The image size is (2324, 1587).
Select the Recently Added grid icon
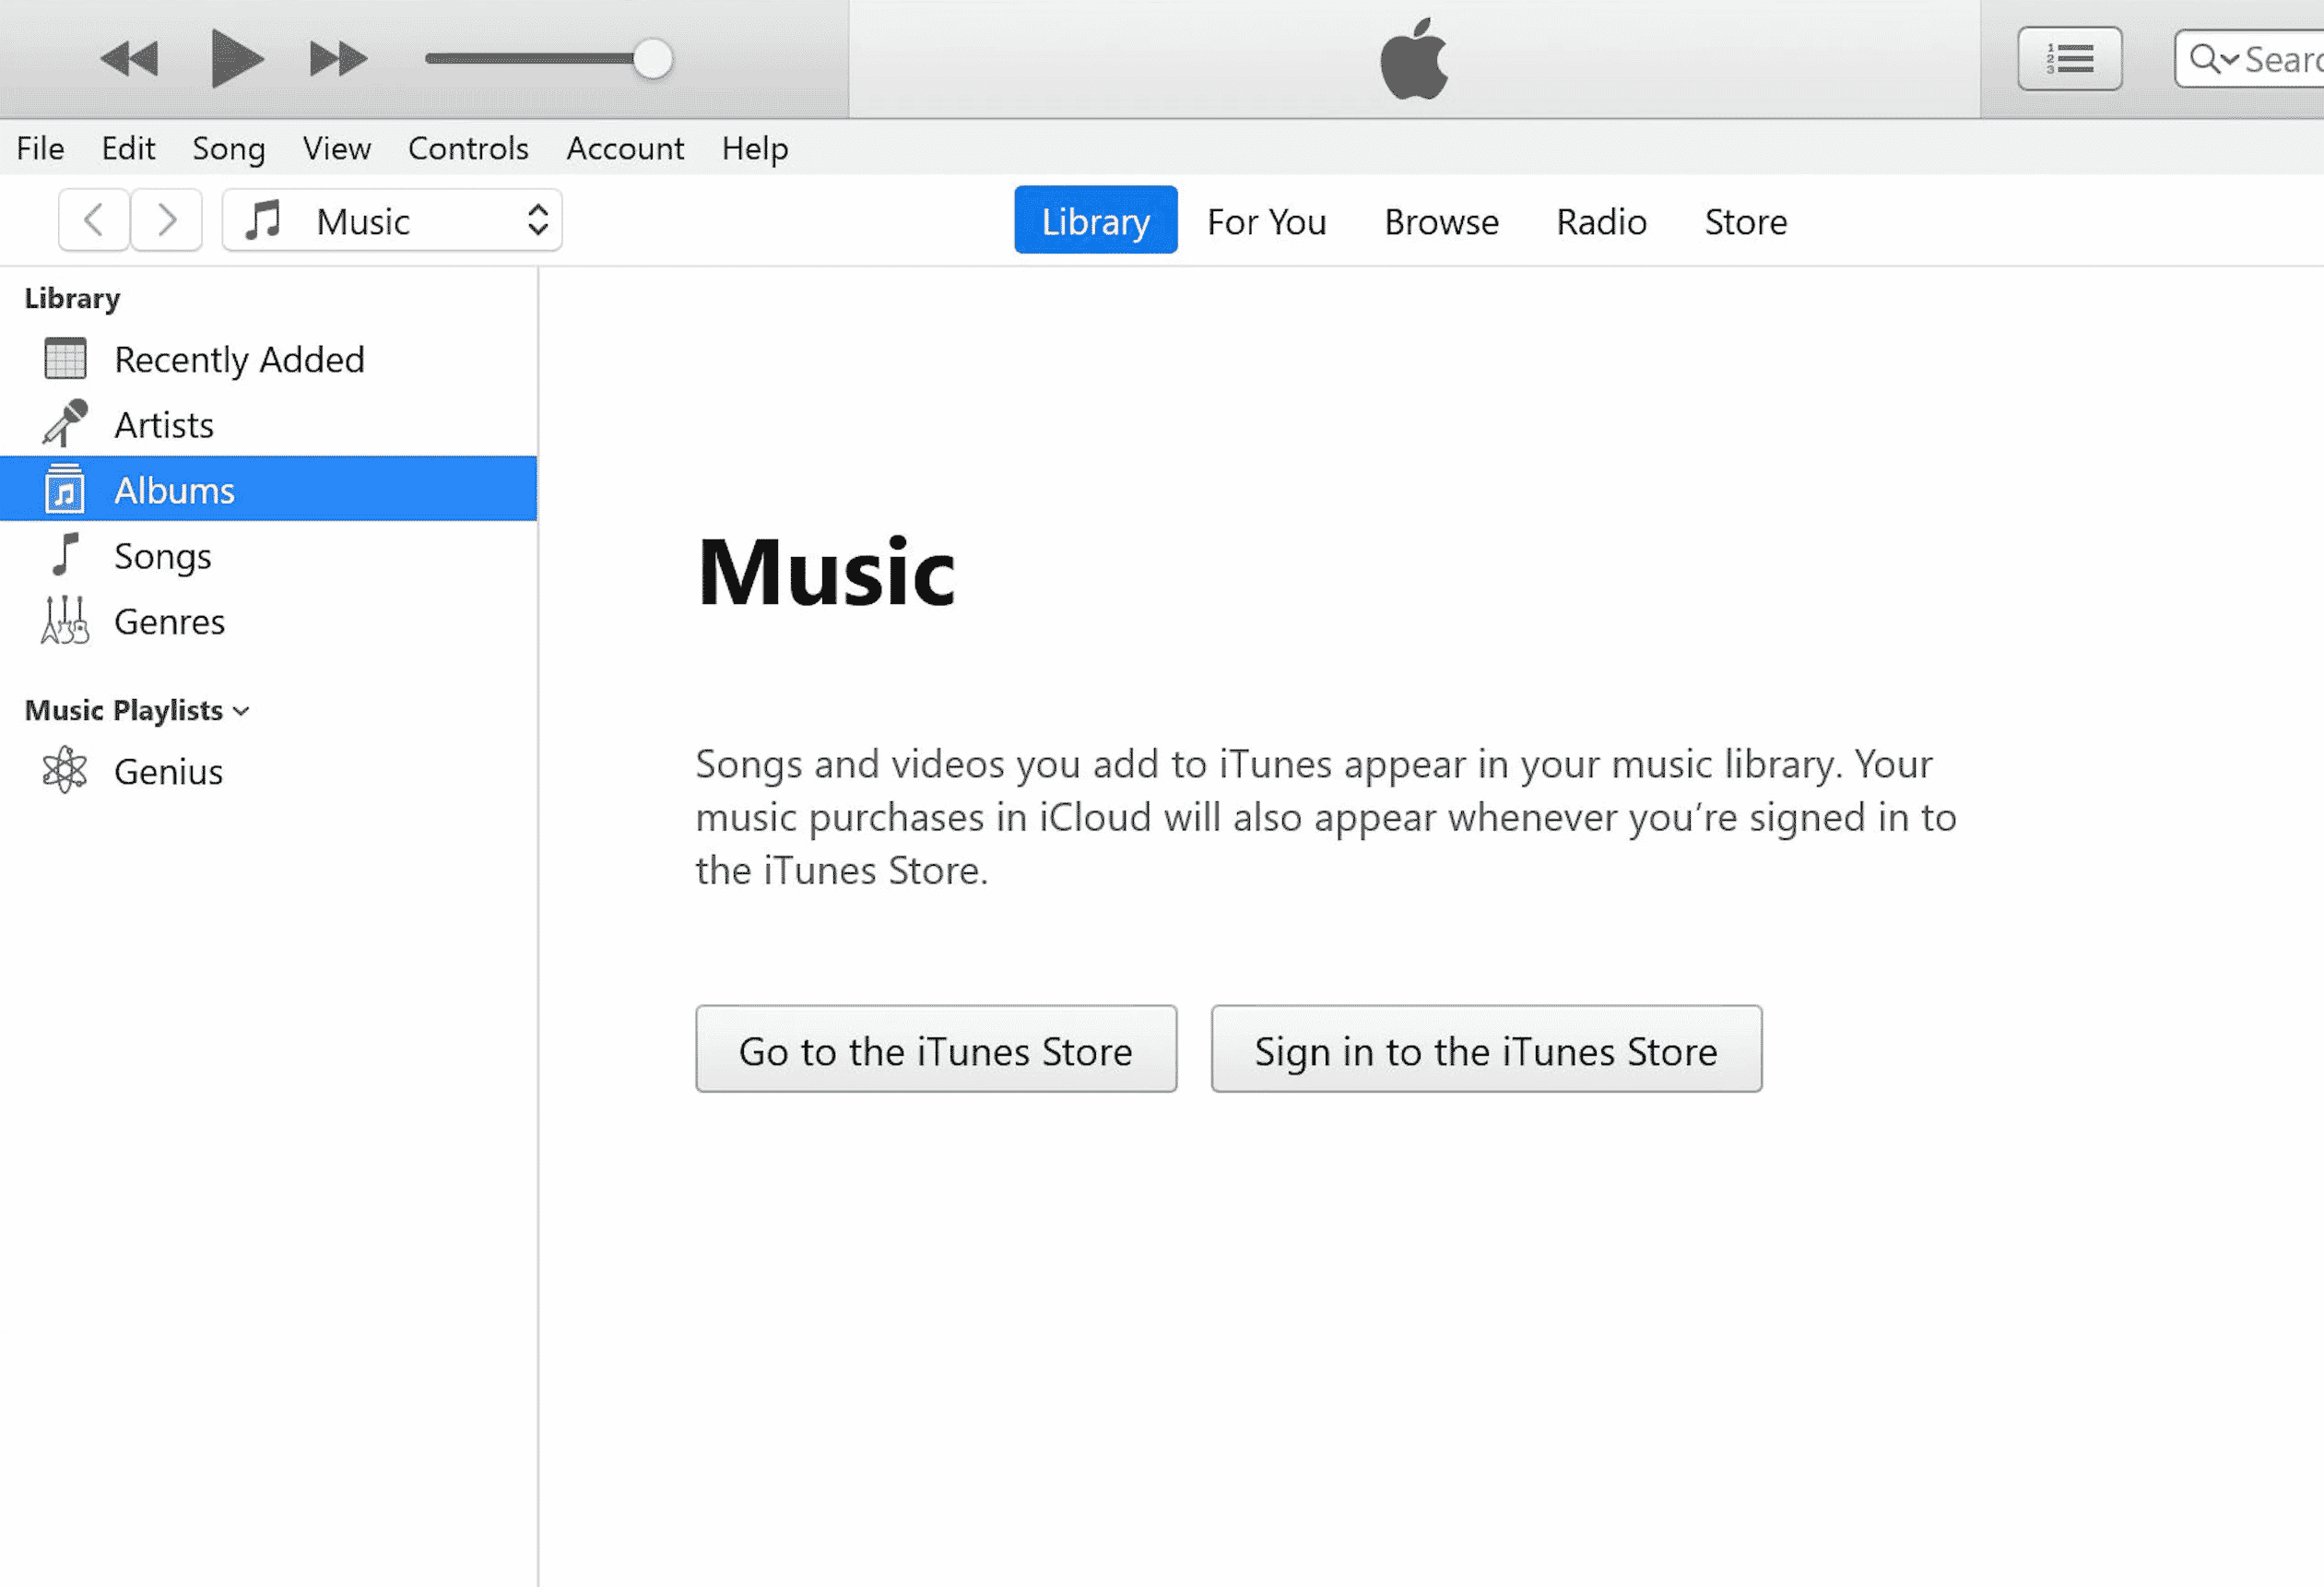(64, 357)
